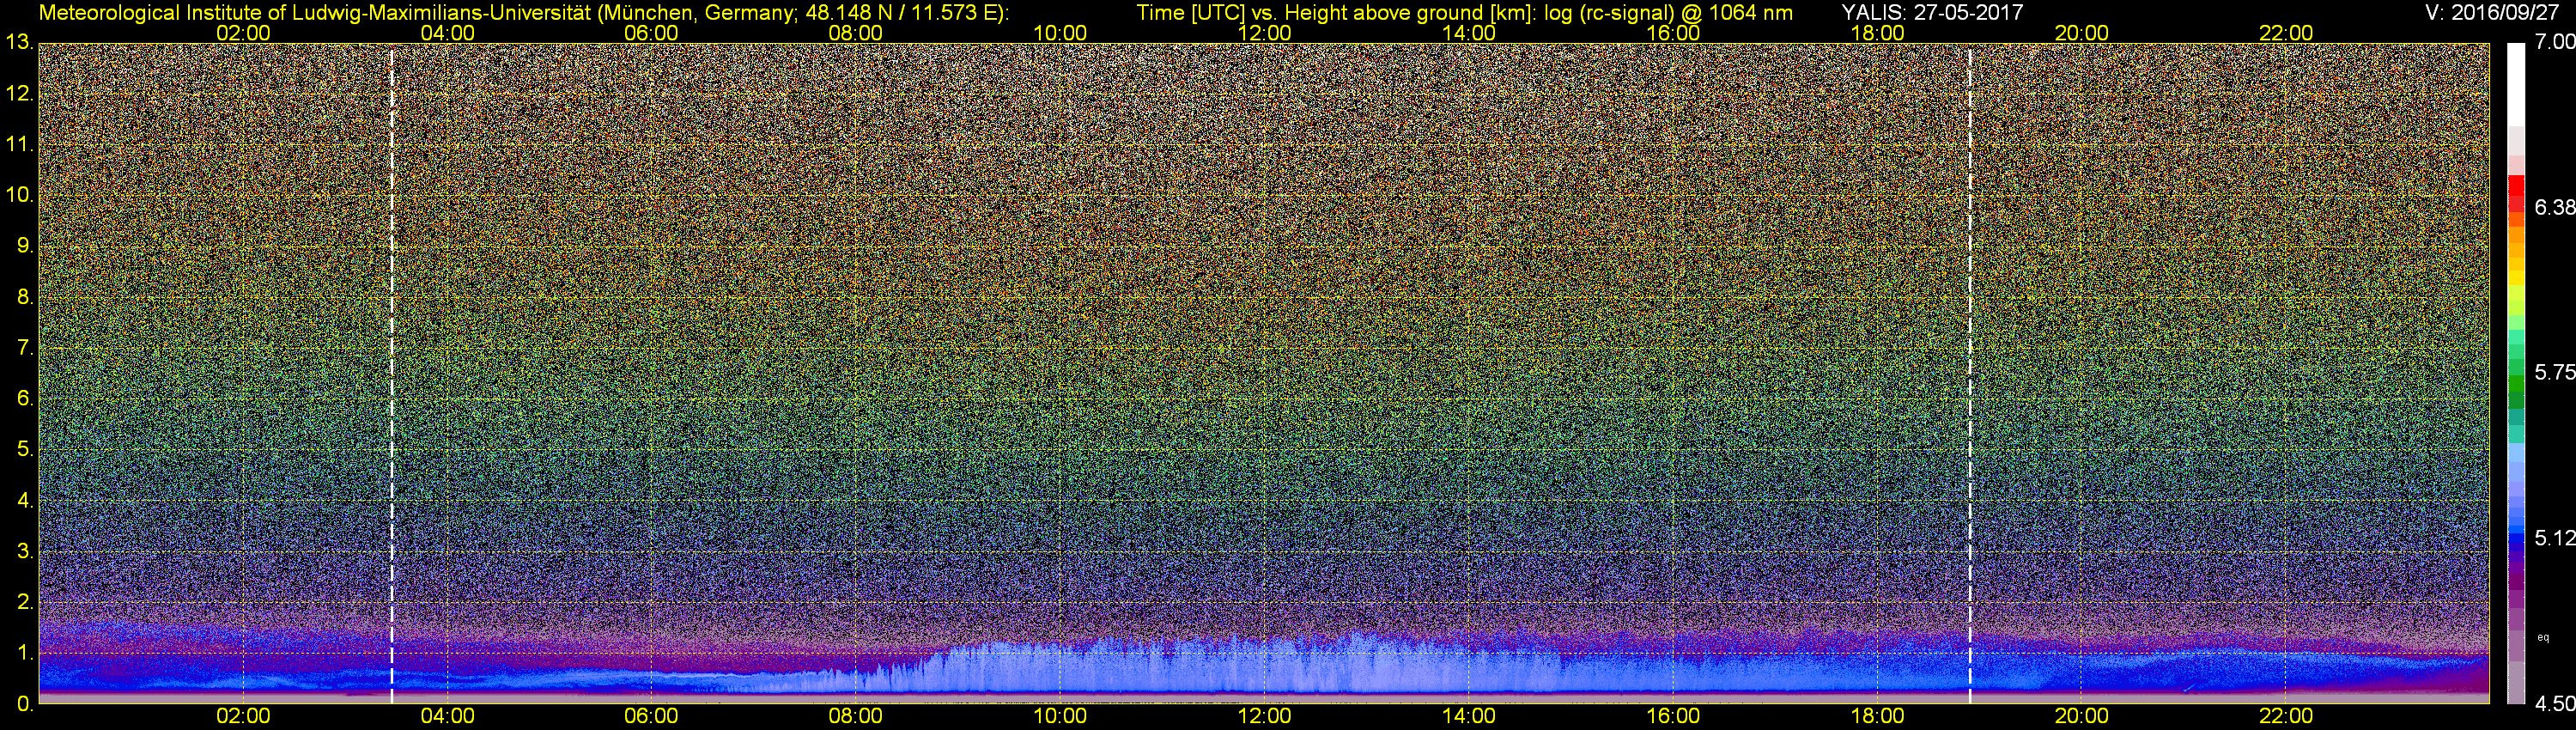The image size is (2576, 730).
Task: Click the 10:00 label on the bottom time axis
Action: point(1060,716)
